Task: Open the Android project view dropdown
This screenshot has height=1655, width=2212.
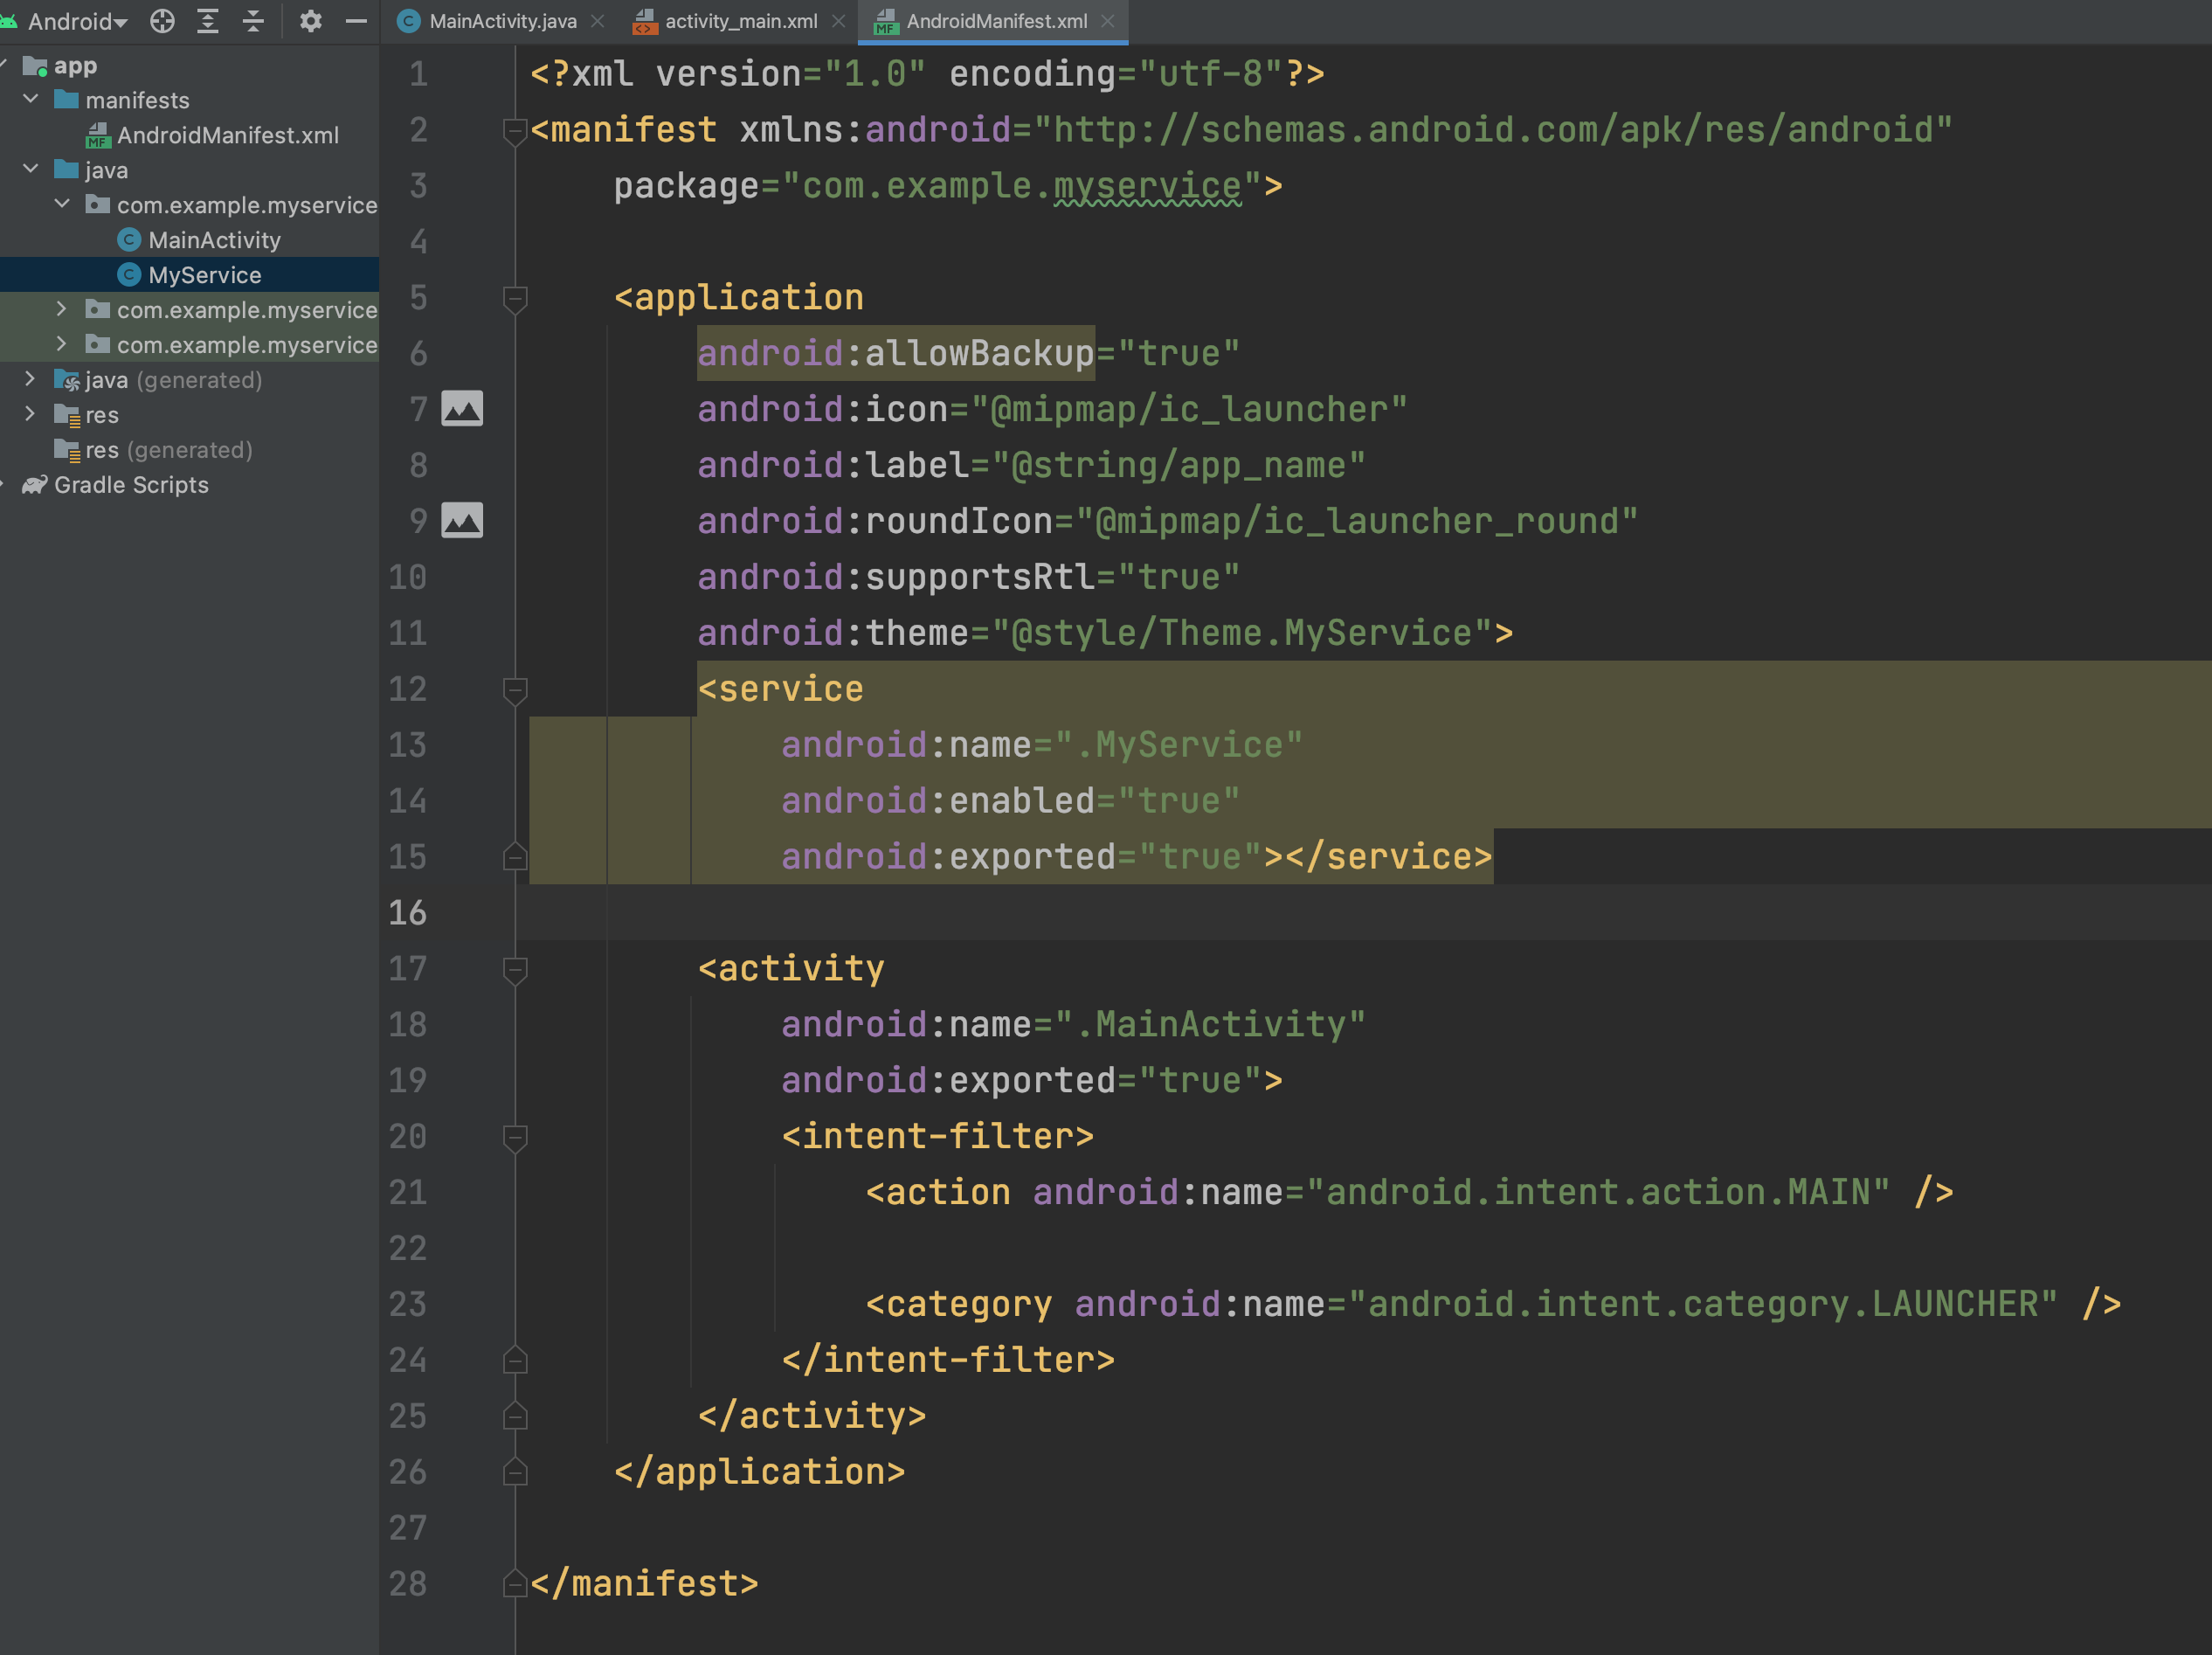Action: point(76,21)
